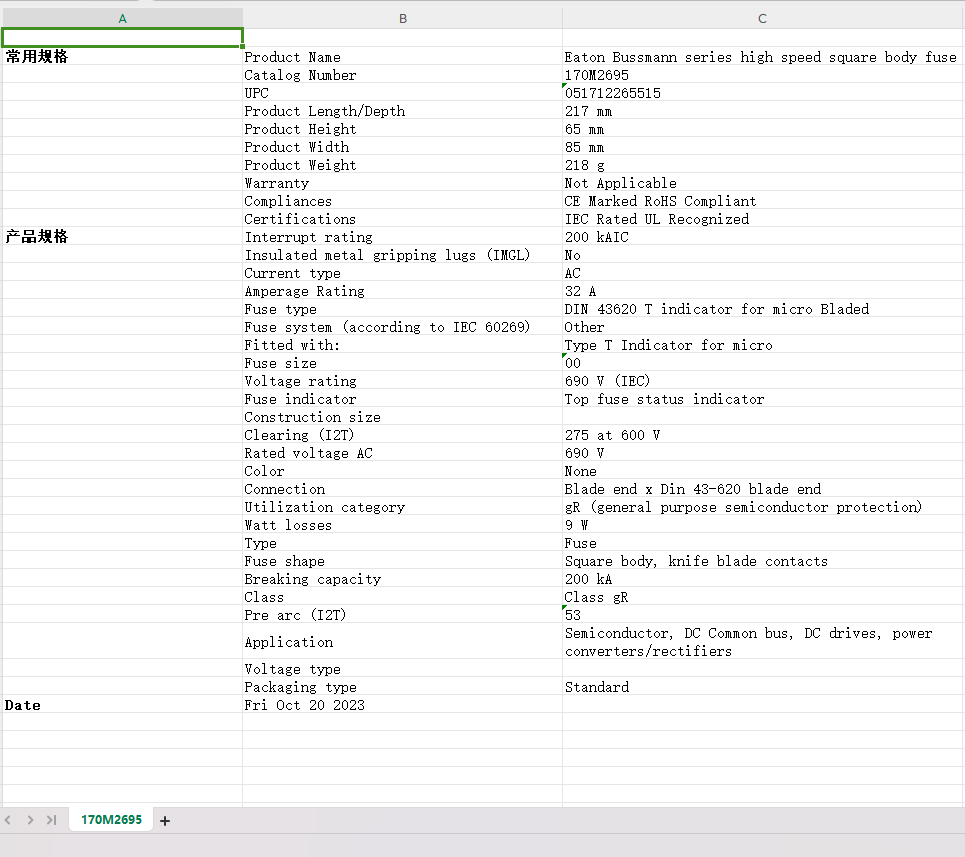Select 'DIN 43620 T indicator' fuse type cell
The width and height of the screenshot is (965, 857).
pos(763,308)
